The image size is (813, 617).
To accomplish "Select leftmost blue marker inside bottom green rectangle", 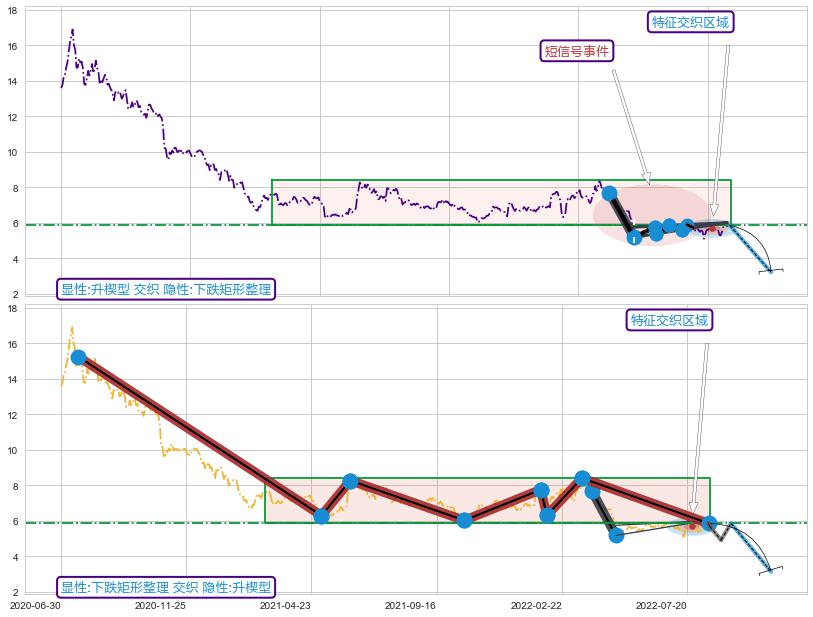I will coord(321,516).
